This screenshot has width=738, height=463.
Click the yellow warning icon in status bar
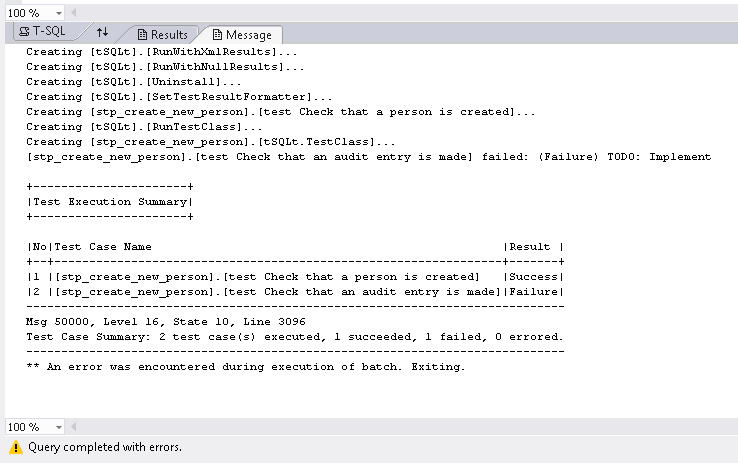15,447
